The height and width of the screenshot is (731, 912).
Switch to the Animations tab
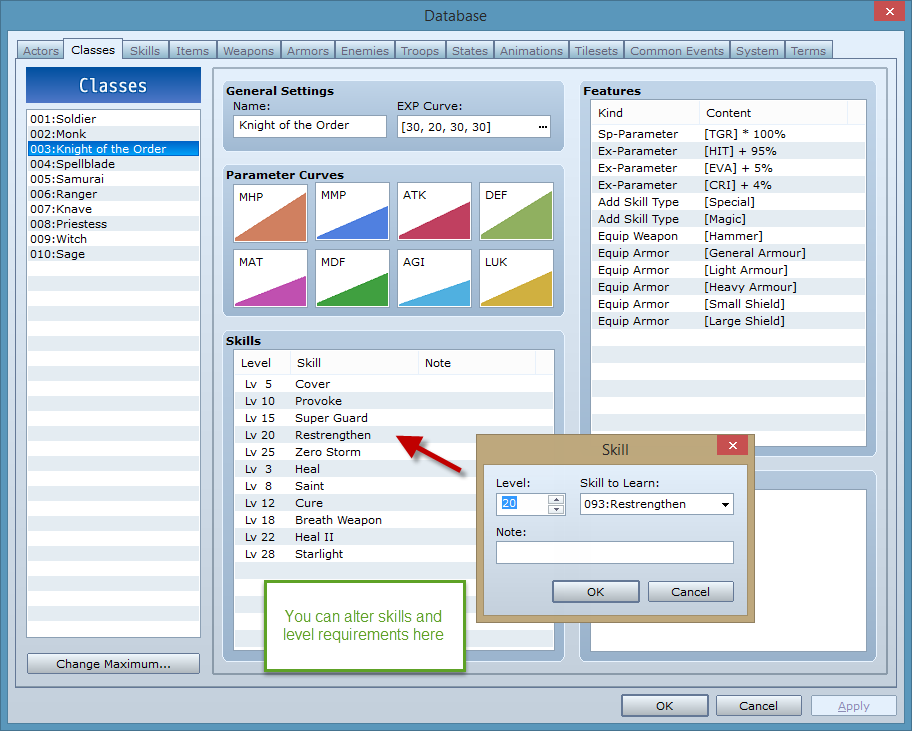point(532,51)
